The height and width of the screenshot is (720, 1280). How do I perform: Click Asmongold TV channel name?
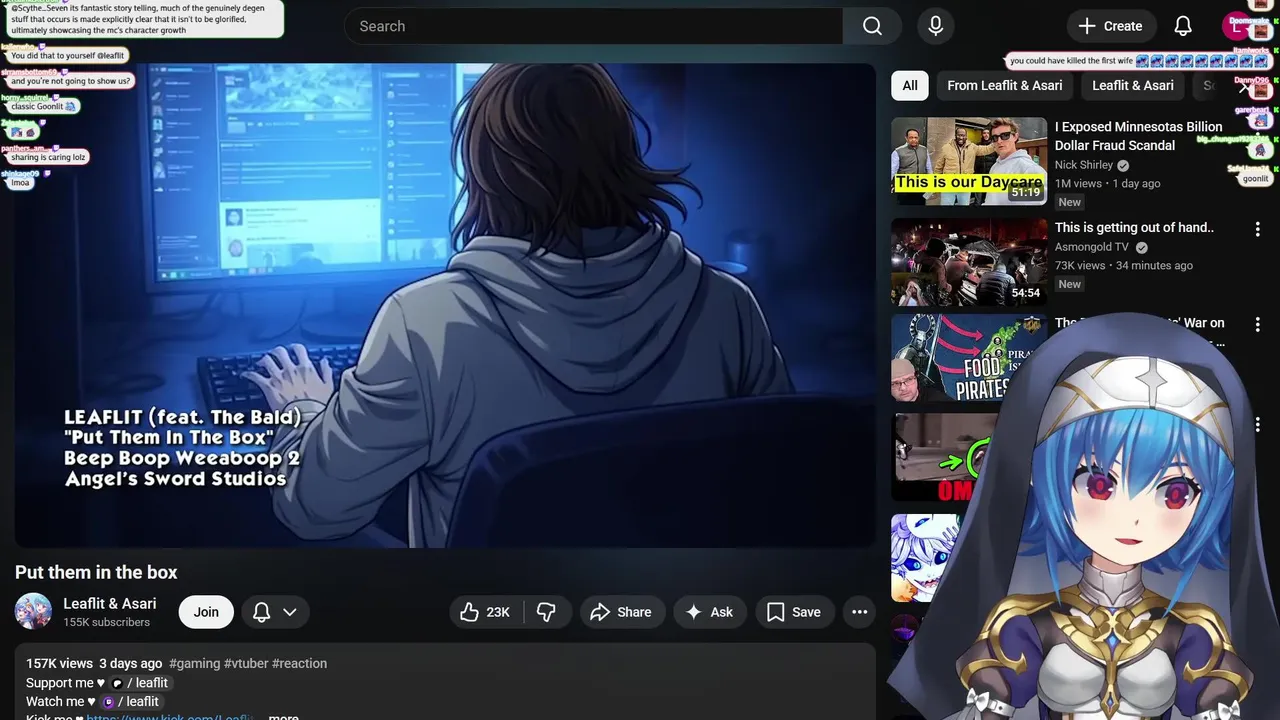tap(1092, 247)
